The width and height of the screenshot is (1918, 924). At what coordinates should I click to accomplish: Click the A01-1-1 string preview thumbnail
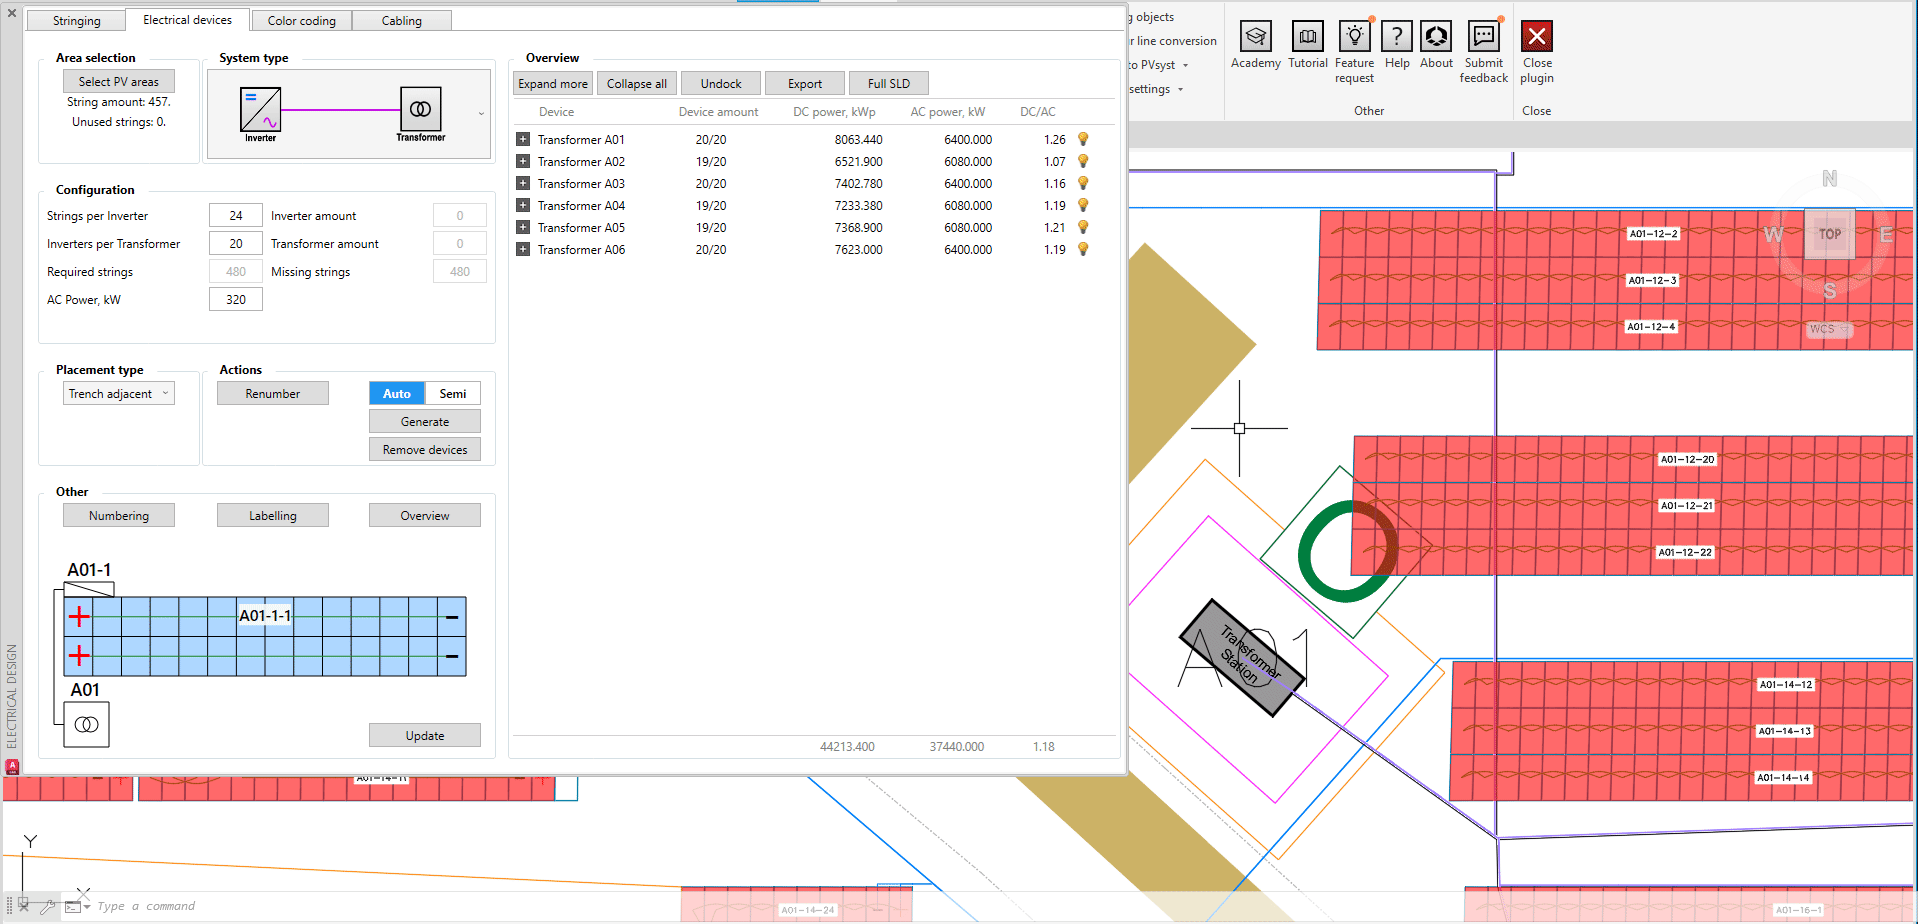coord(265,636)
